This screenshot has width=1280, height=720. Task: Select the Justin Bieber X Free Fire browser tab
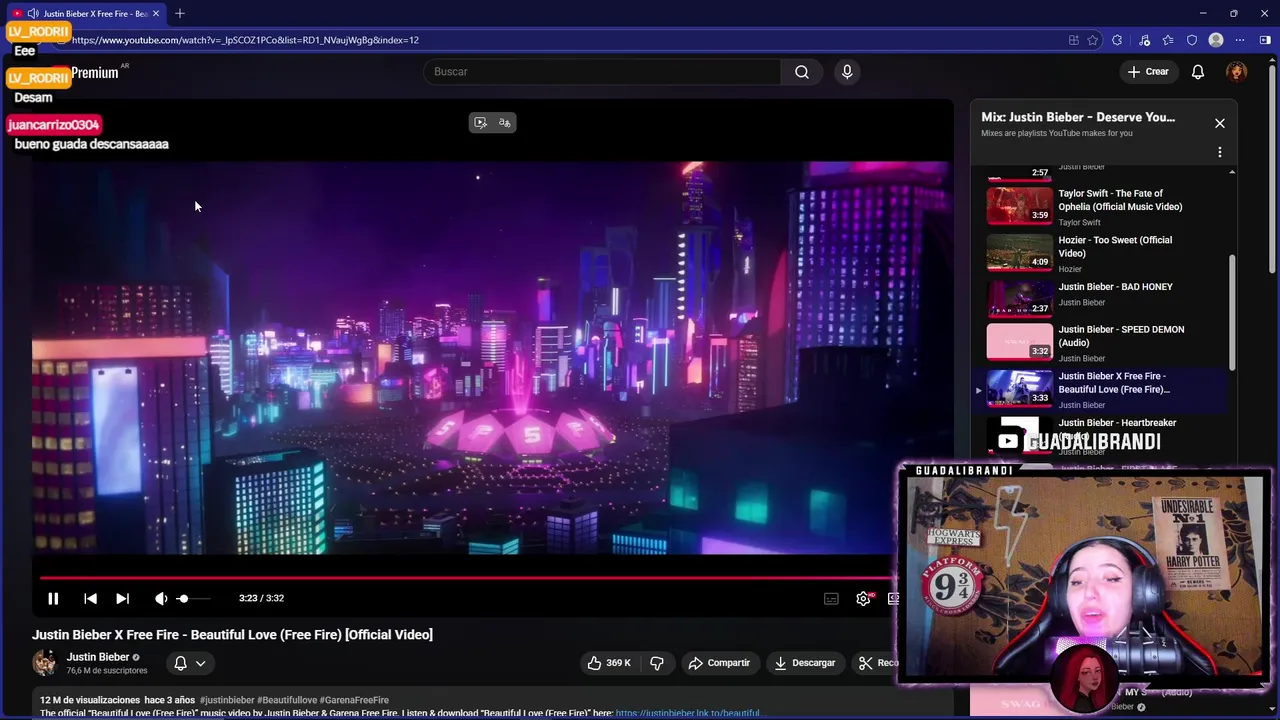point(86,13)
